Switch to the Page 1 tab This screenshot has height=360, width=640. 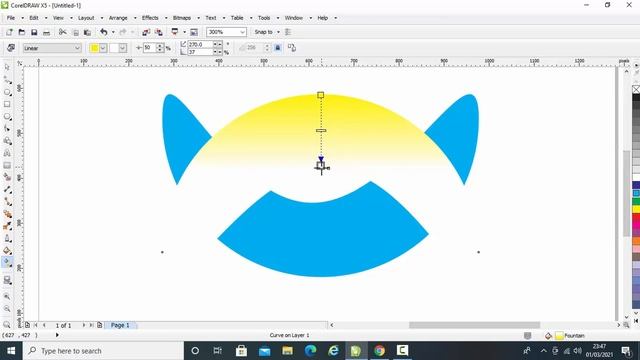[x=120, y=325]
